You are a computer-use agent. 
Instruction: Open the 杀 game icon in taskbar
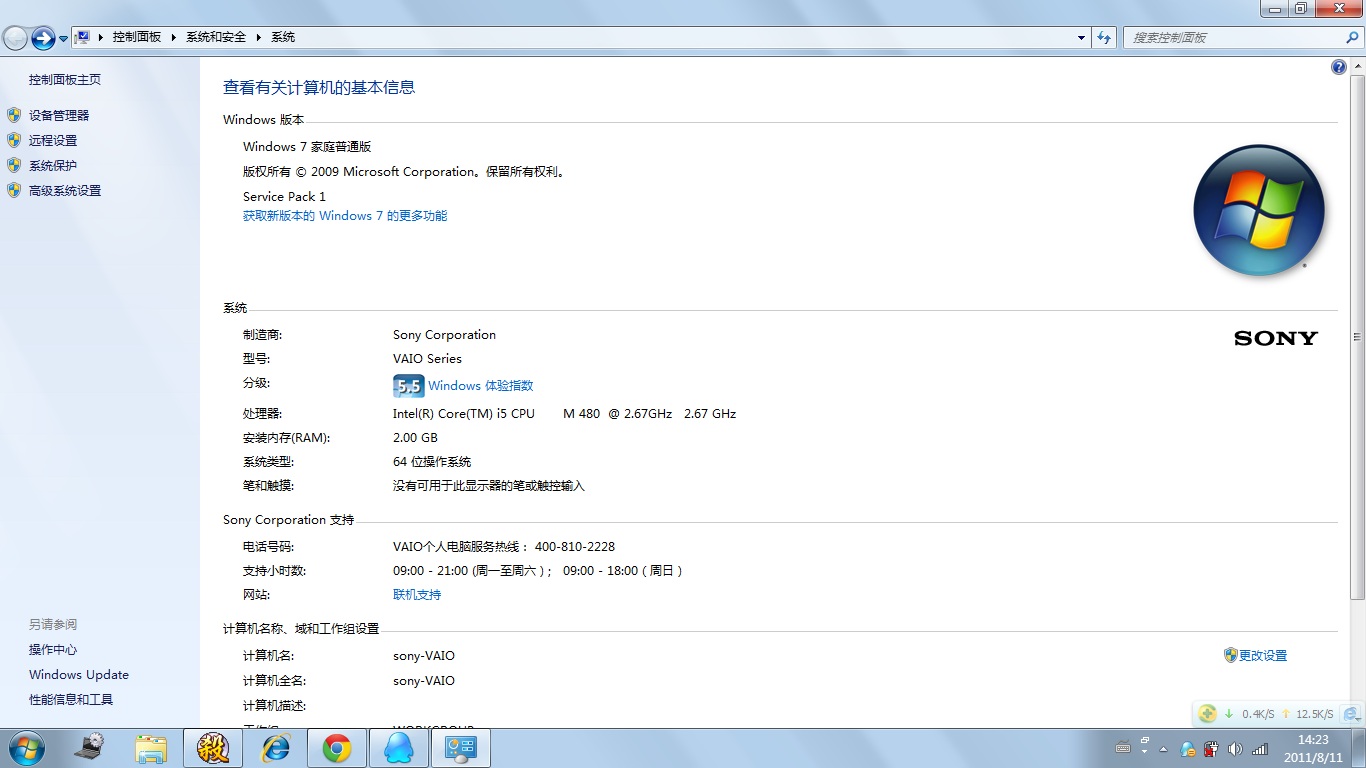point(213,747)
